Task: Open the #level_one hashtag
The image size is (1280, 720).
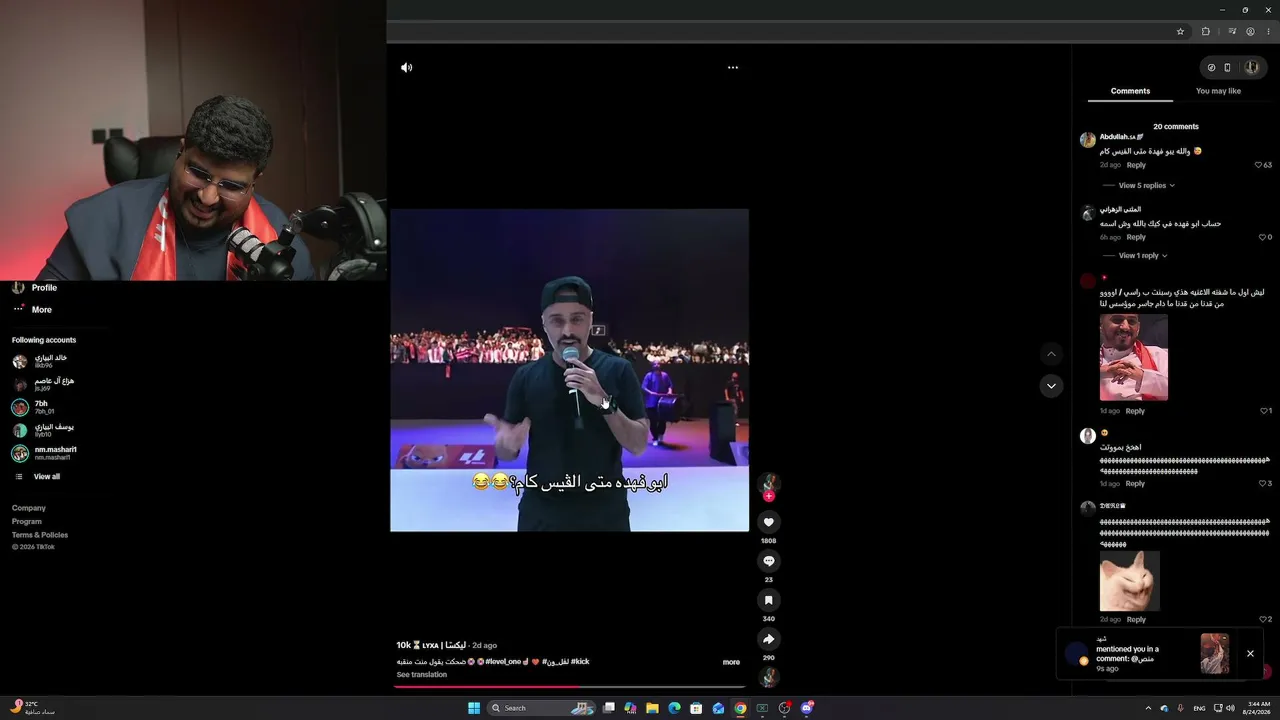Action: [503, 662]
